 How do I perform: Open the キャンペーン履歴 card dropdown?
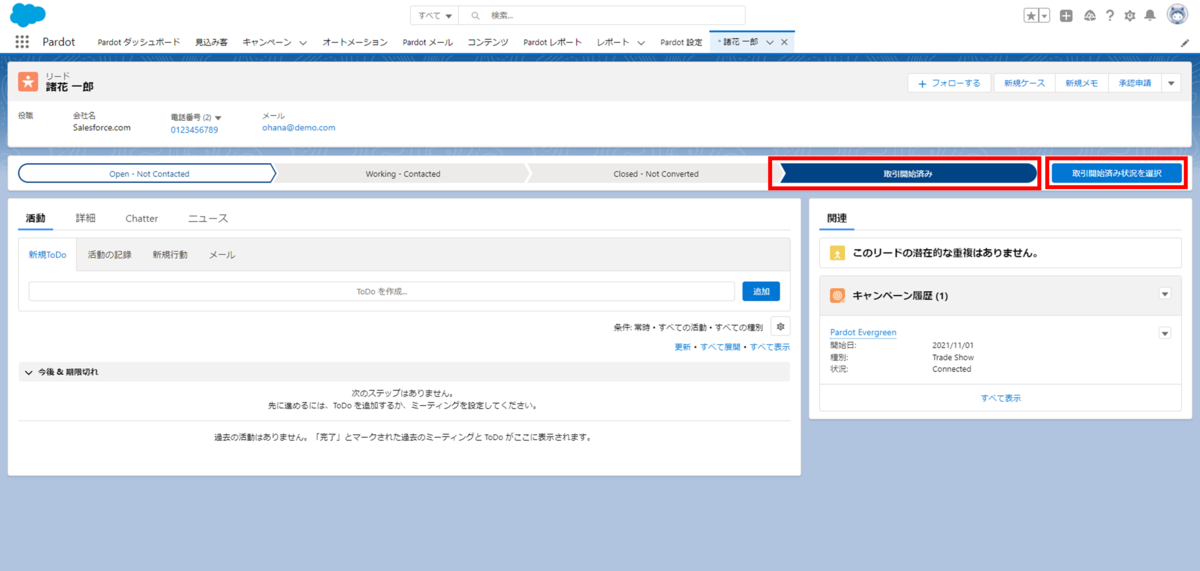pyautogui.click(x=1165, y=294)
